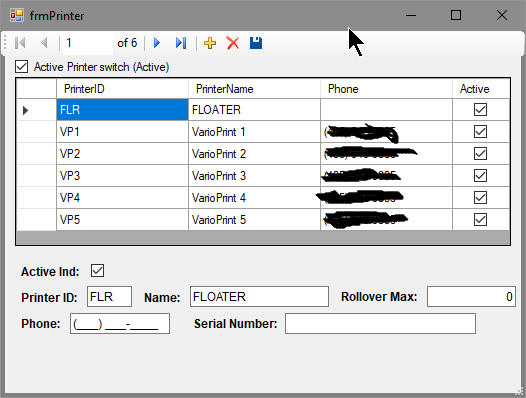Click into the masked Phone field

[120, 324]
